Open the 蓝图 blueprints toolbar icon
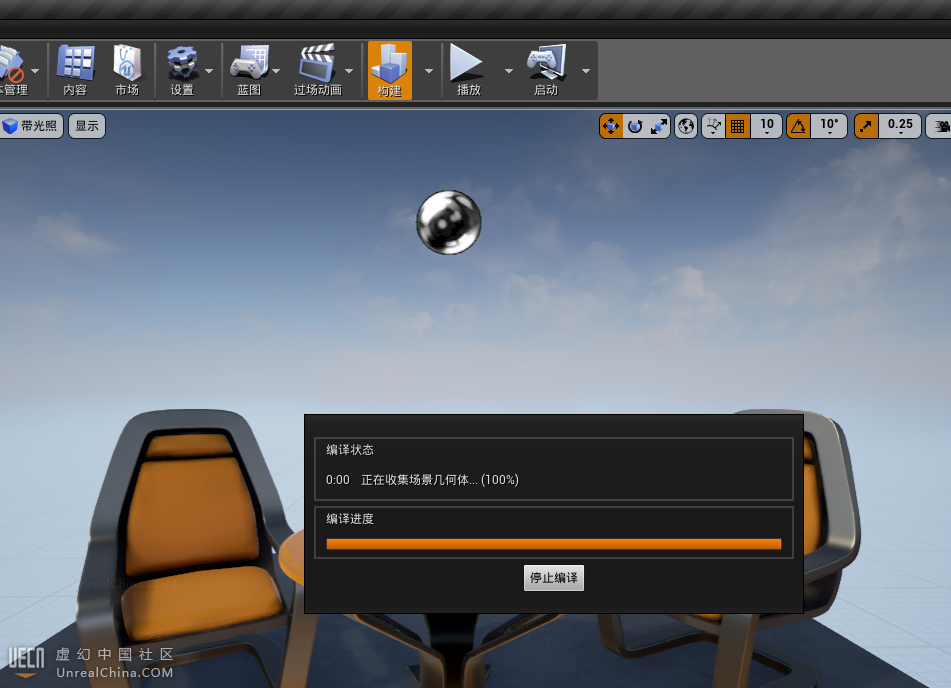 [249, 70]
